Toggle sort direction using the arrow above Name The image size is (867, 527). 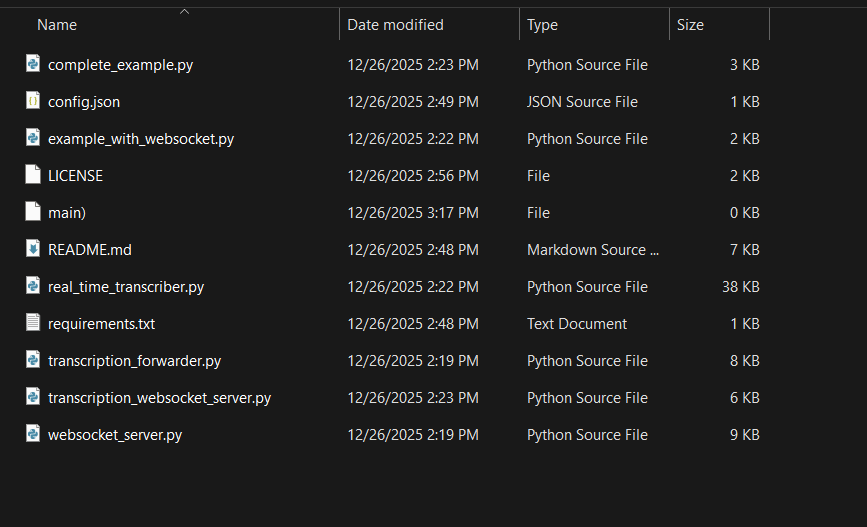click(x=185, y=12)
